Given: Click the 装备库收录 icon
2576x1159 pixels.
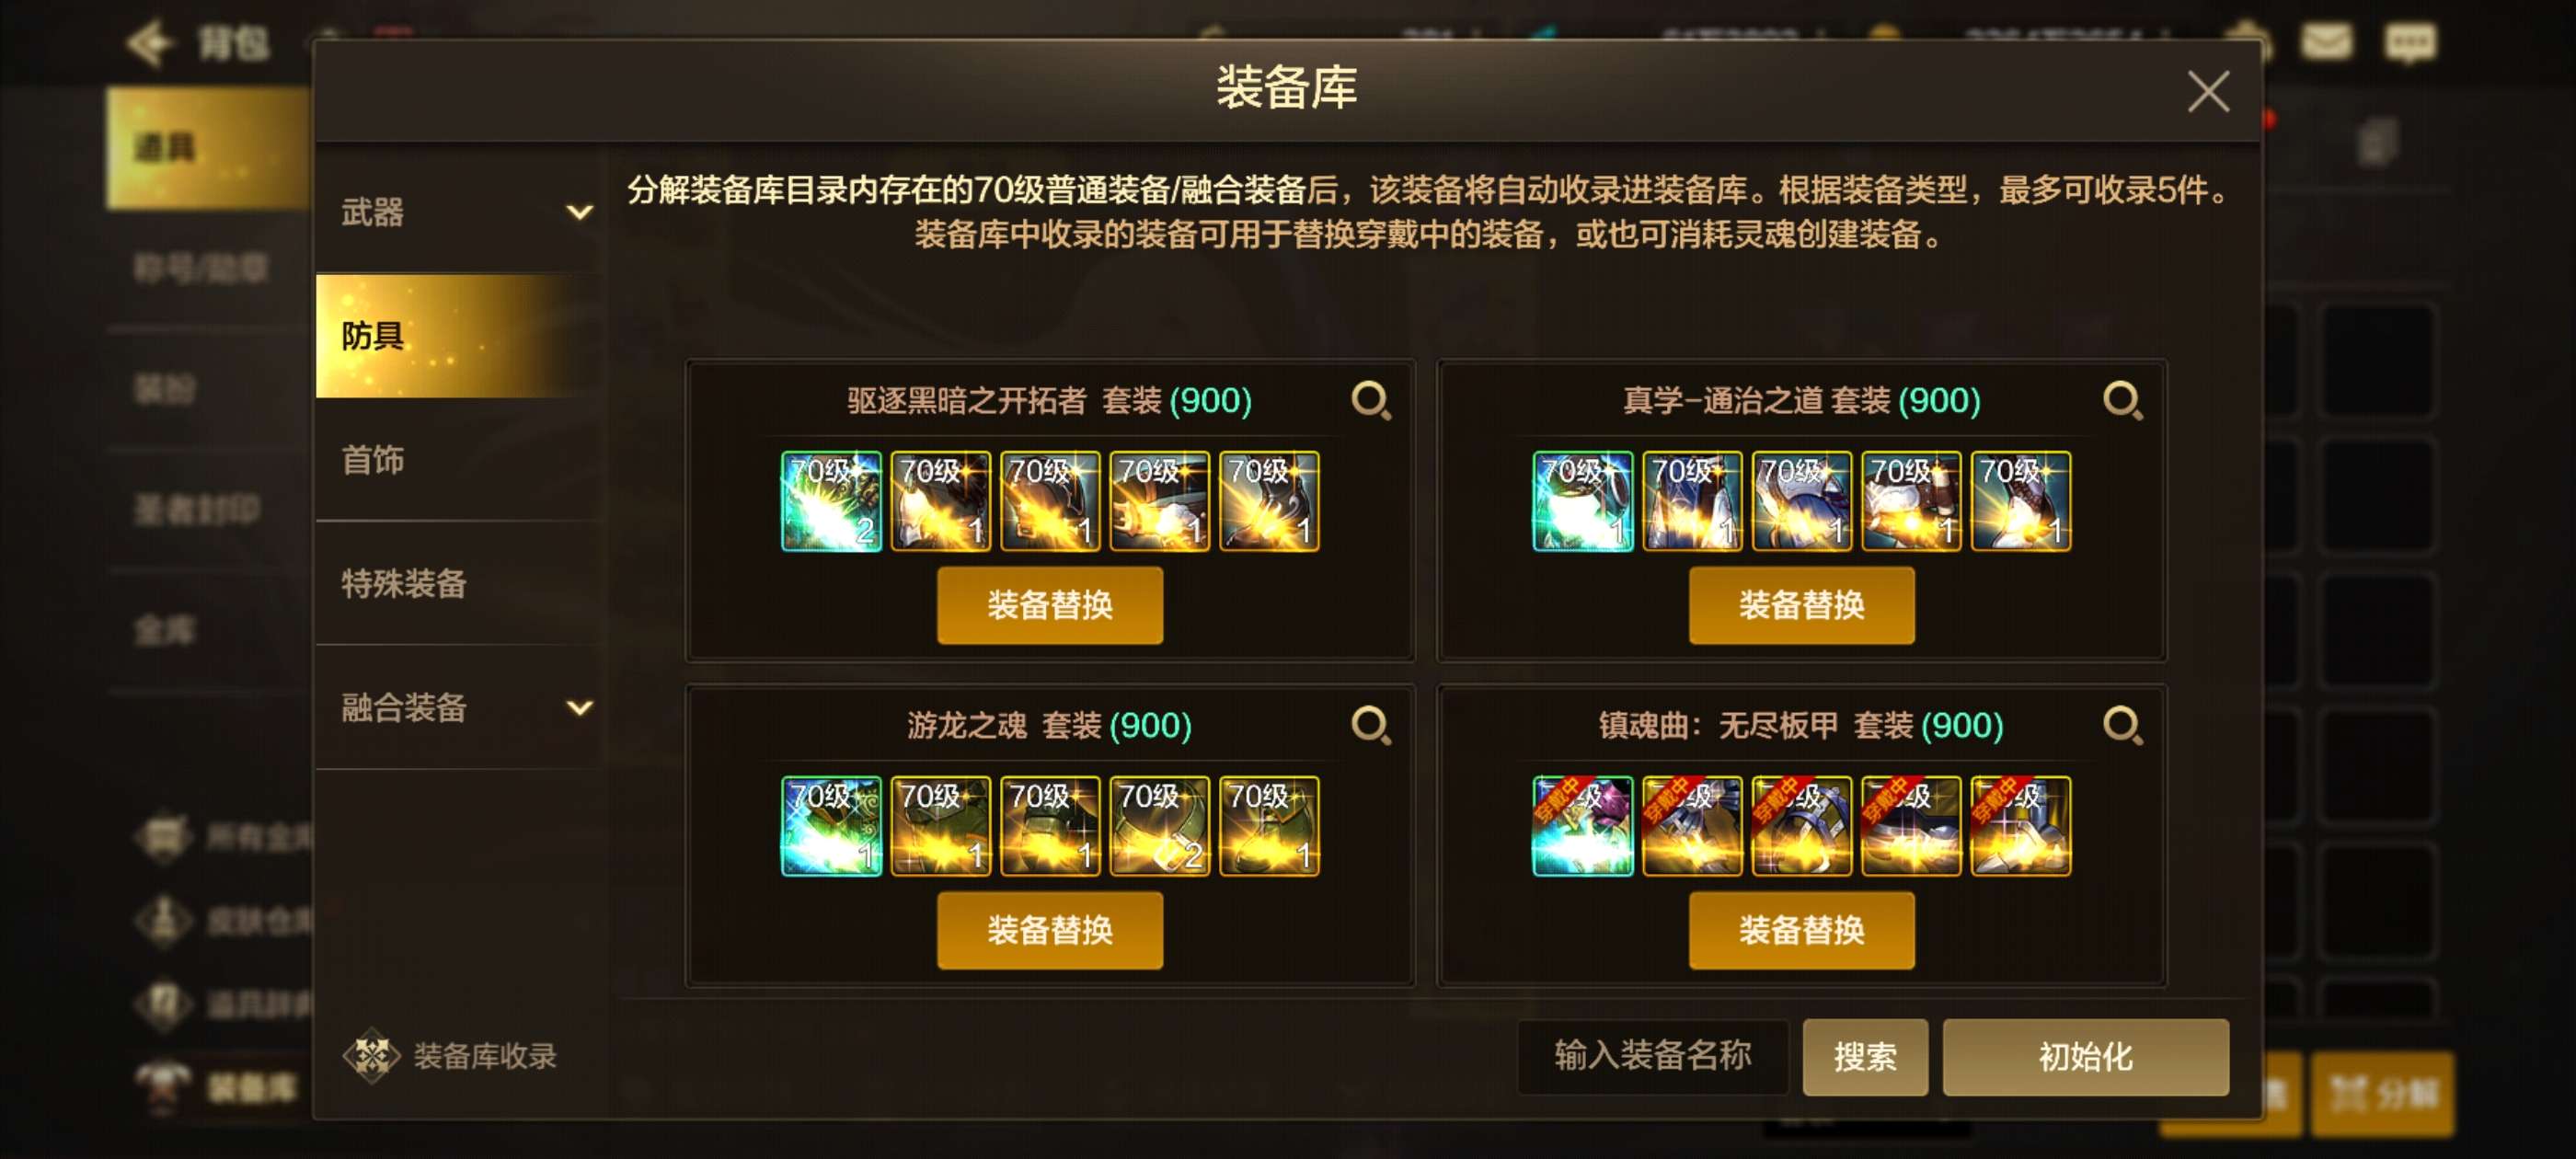Looking at the screenshot, I should (x=372, y=1055).
